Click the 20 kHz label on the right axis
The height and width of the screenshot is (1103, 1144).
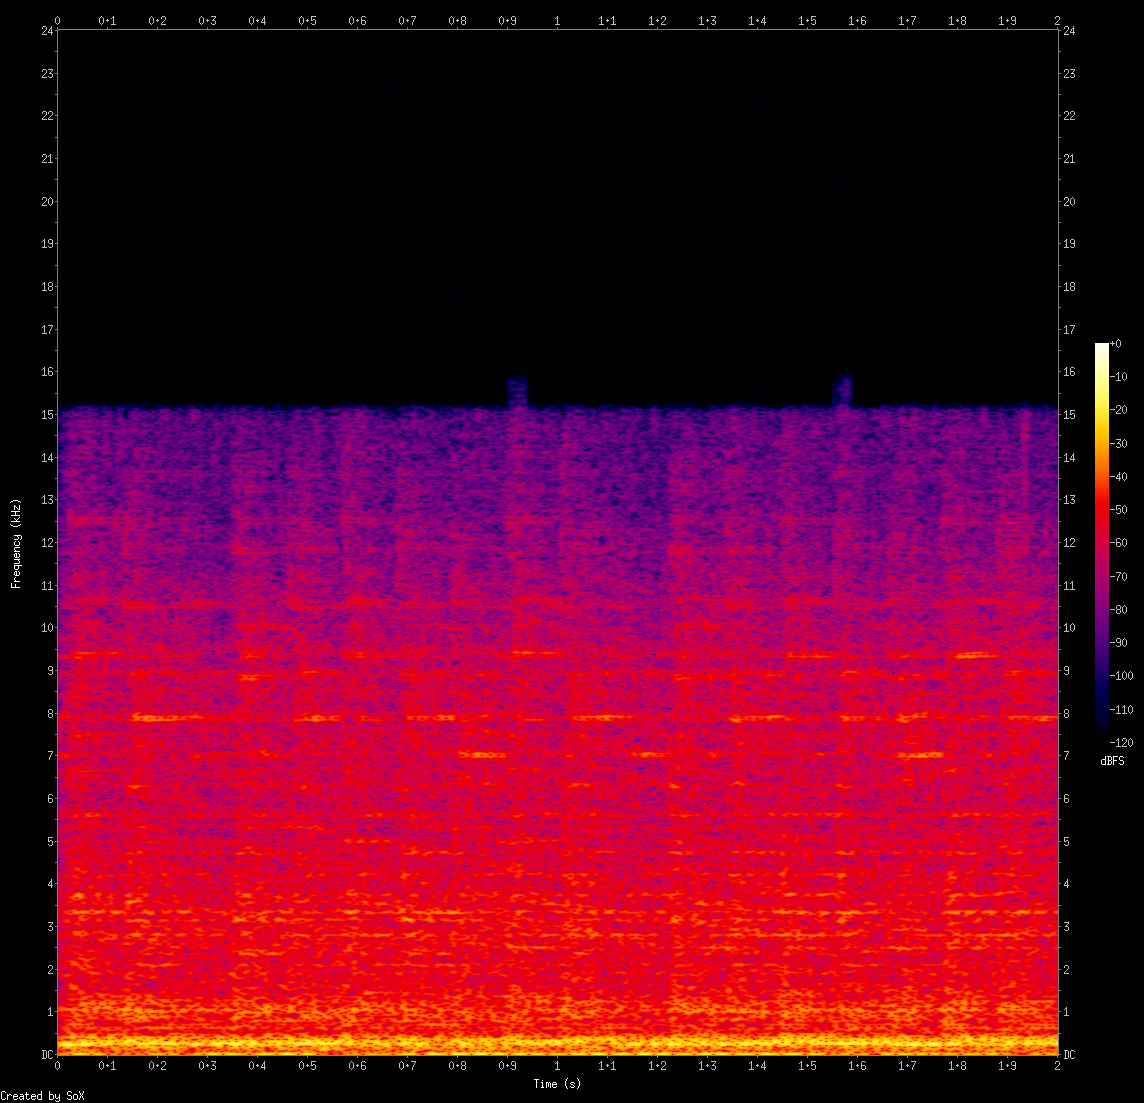(x=1069, y=201)
